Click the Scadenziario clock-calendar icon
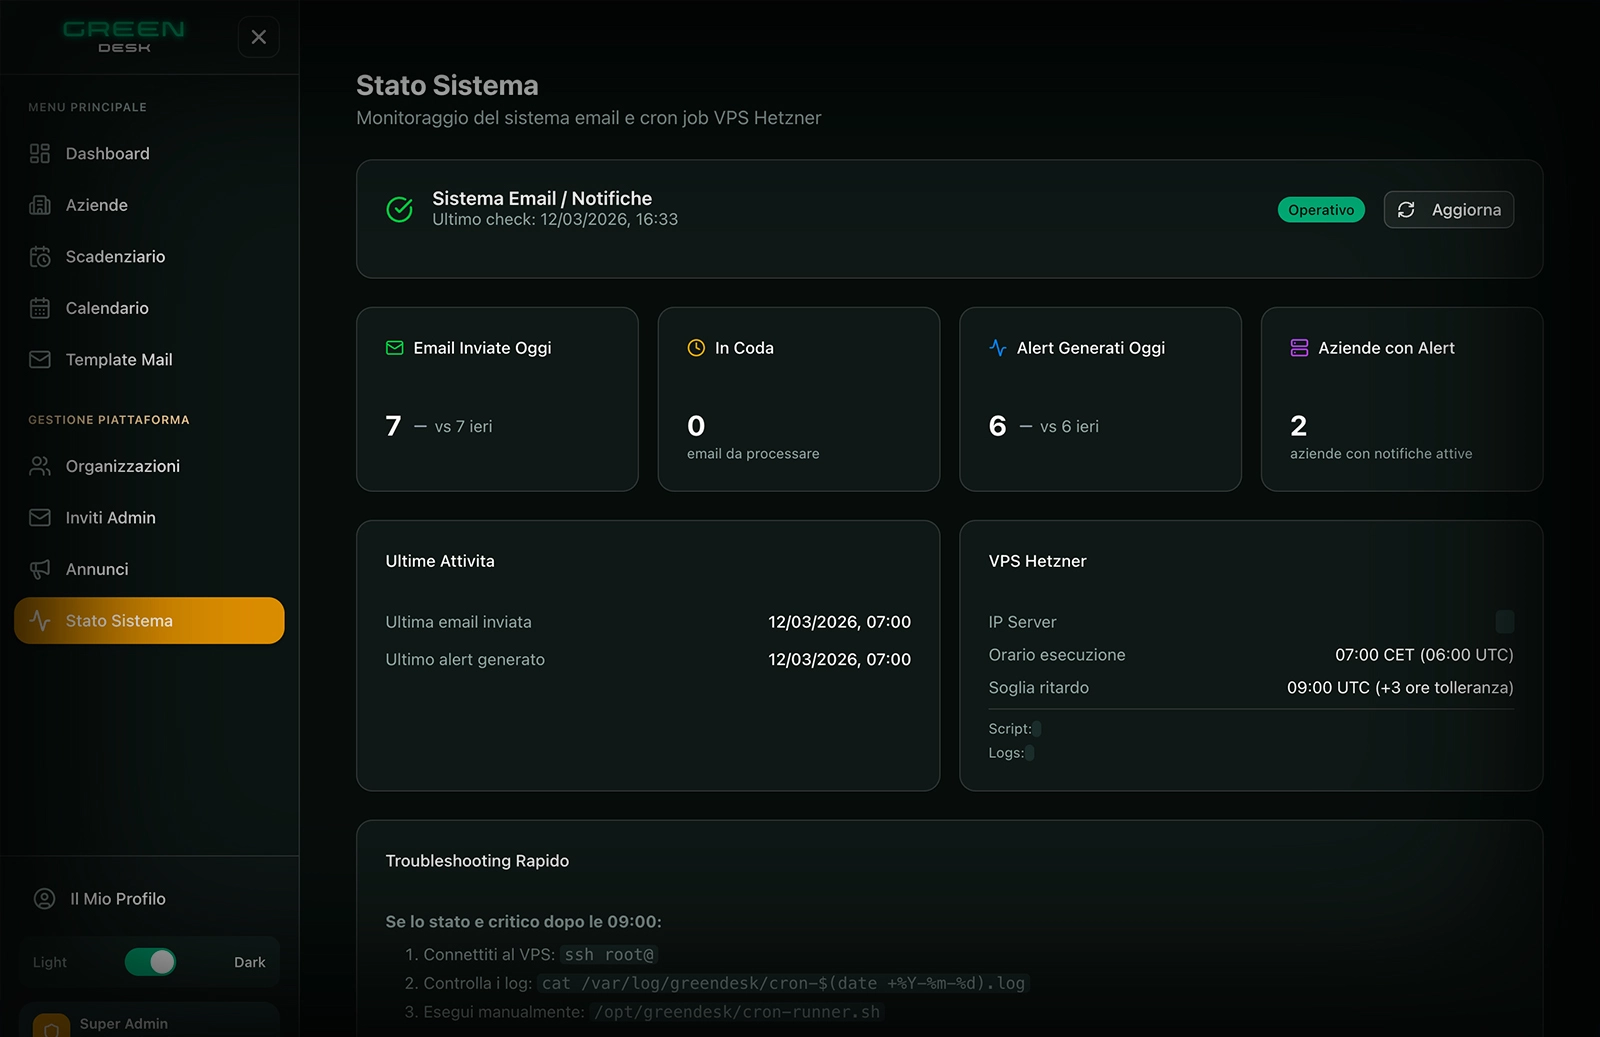Screen dimensions: 1600x1037 click(x=40, y=256)
